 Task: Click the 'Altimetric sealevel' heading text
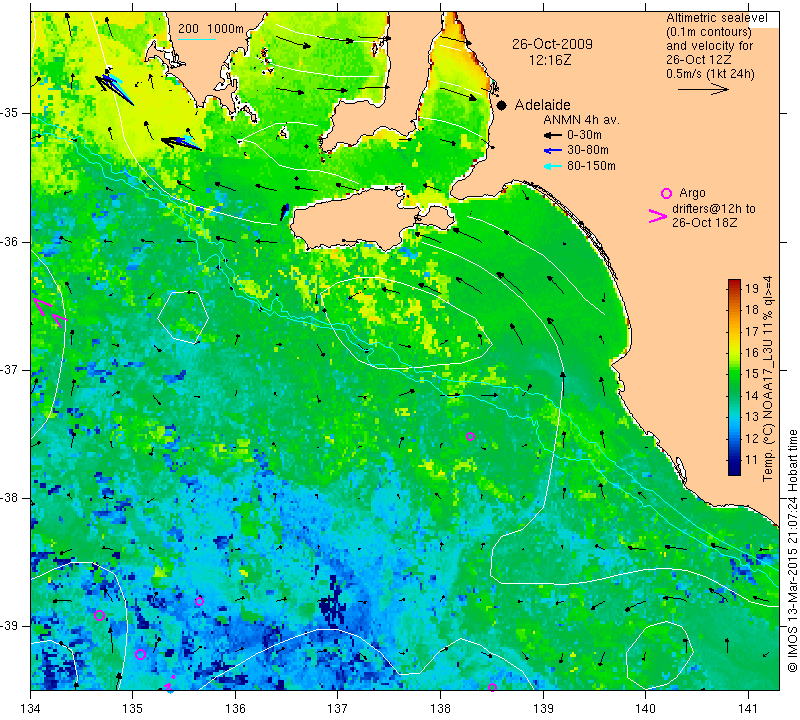(x=717, y=18)
